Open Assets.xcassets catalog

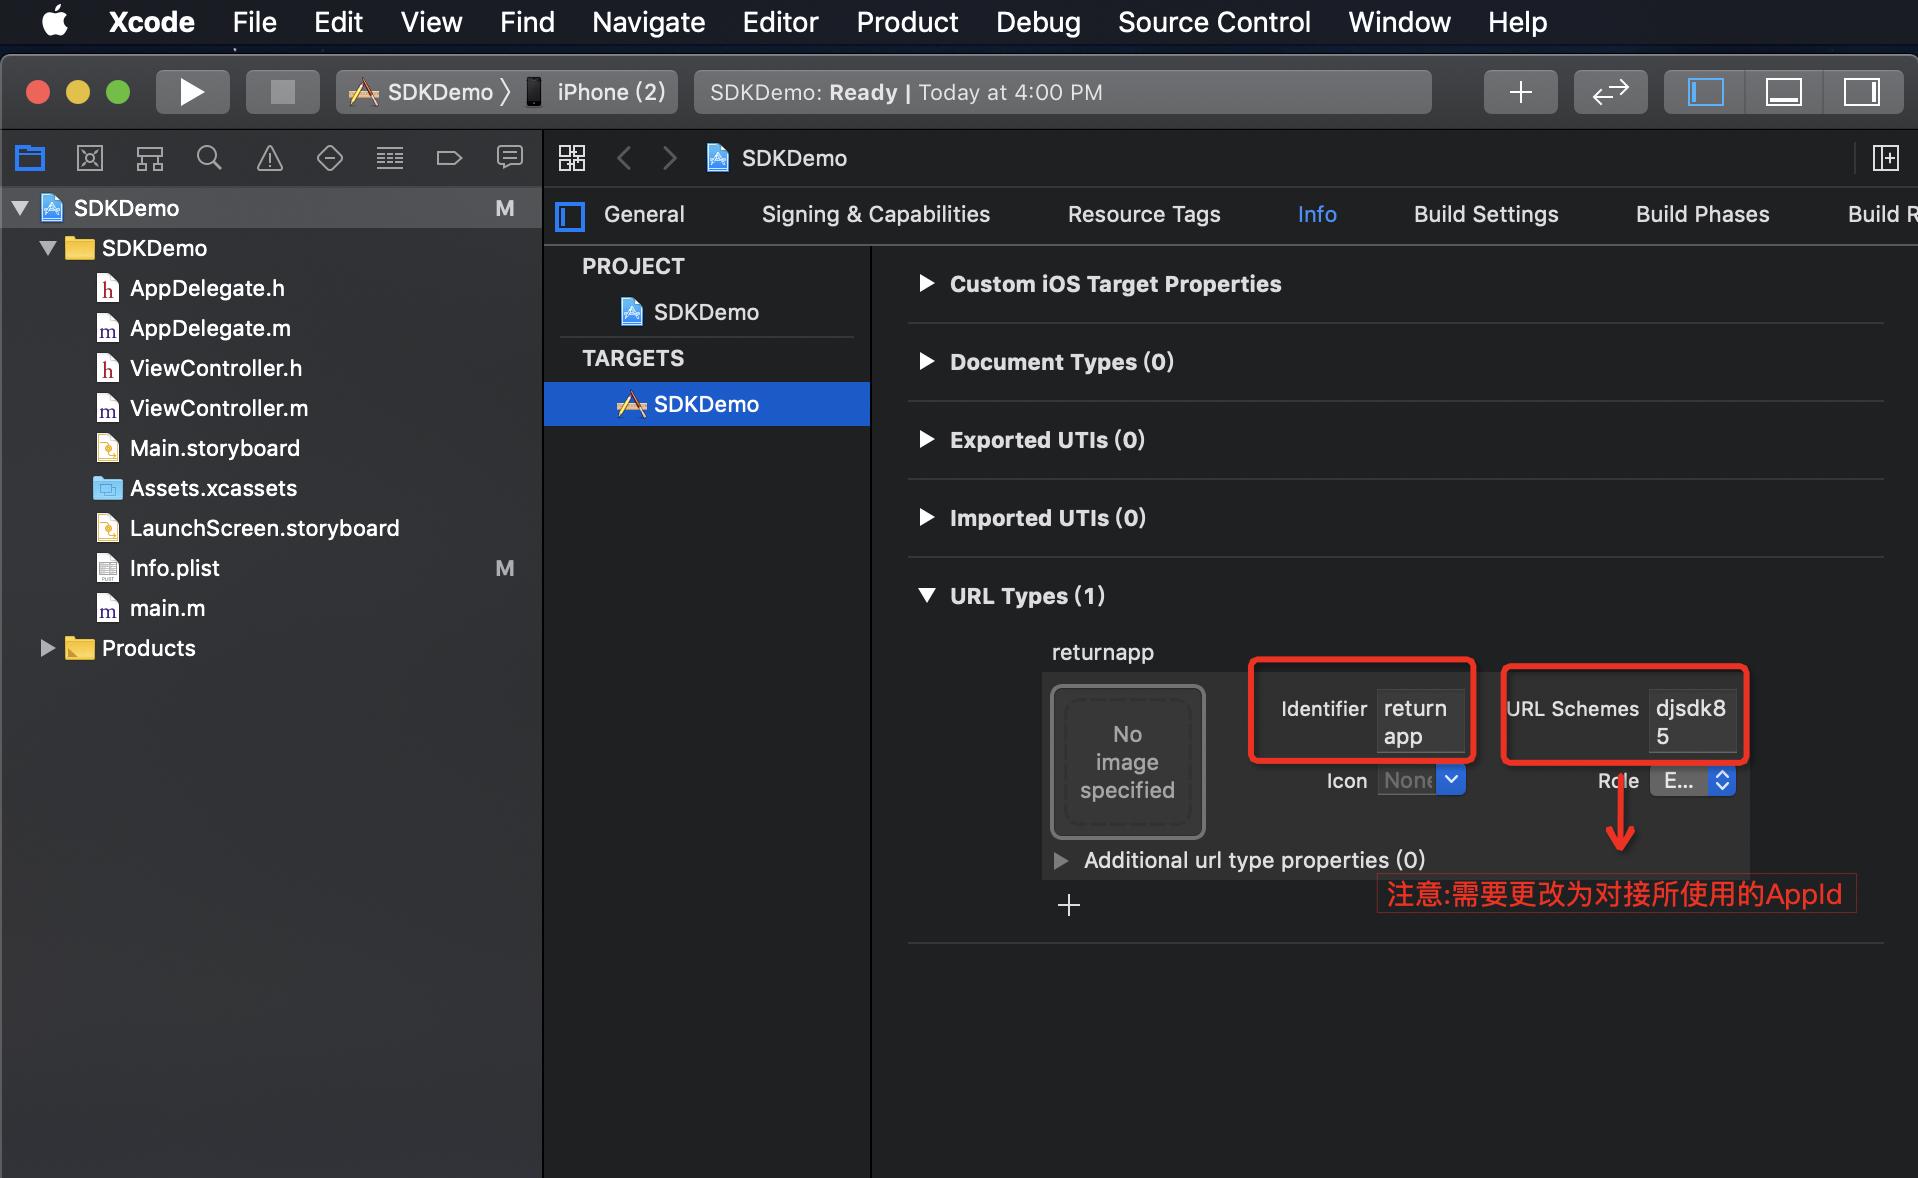pyautogui.click(x=213, y=488)
